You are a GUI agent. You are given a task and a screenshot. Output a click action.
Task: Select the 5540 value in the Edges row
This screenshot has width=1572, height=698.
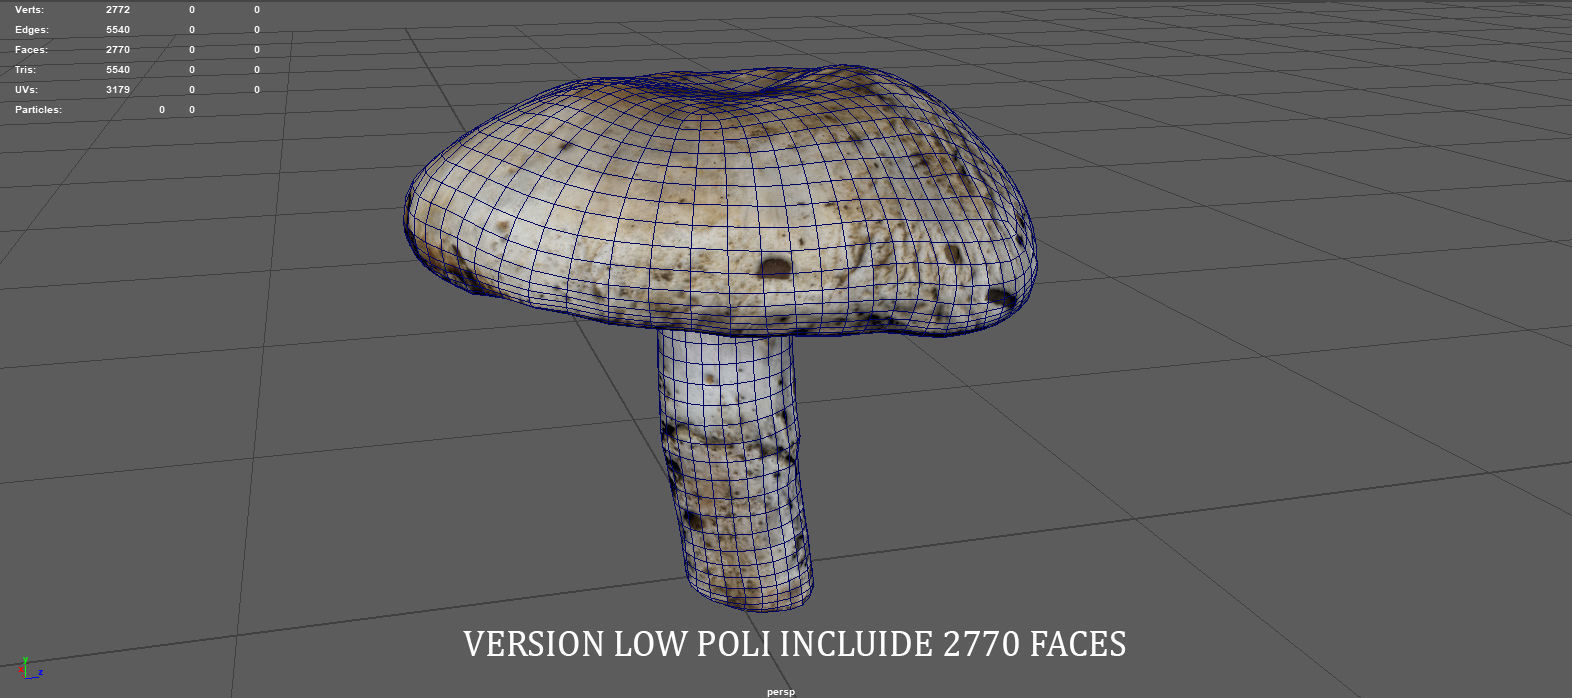(118, 30)
